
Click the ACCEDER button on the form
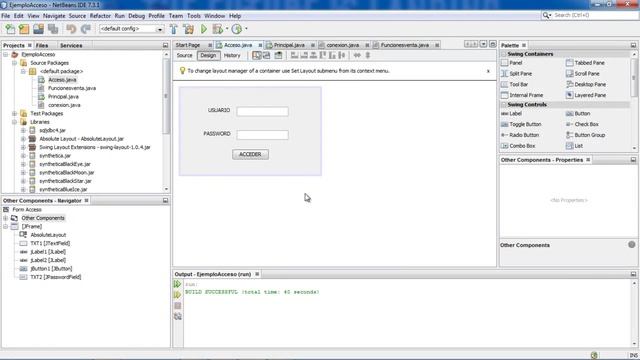pos(250,154)
